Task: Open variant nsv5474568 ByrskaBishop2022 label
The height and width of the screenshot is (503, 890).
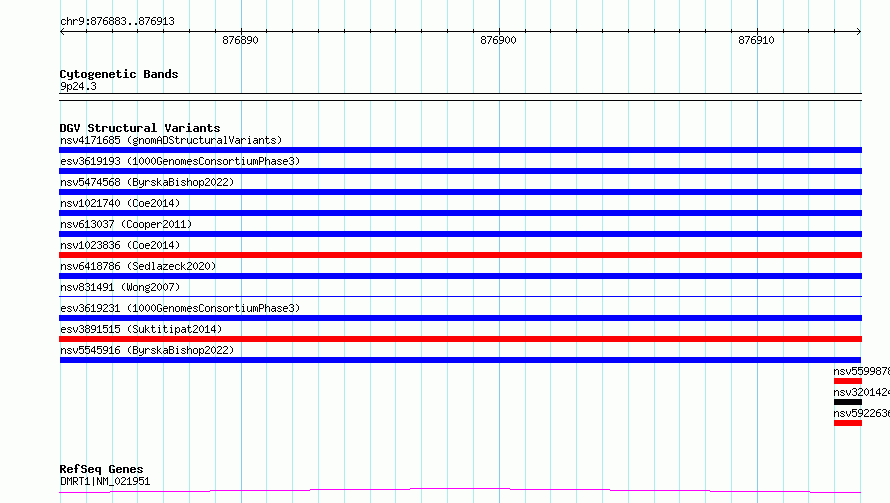Action: [147, 182]
